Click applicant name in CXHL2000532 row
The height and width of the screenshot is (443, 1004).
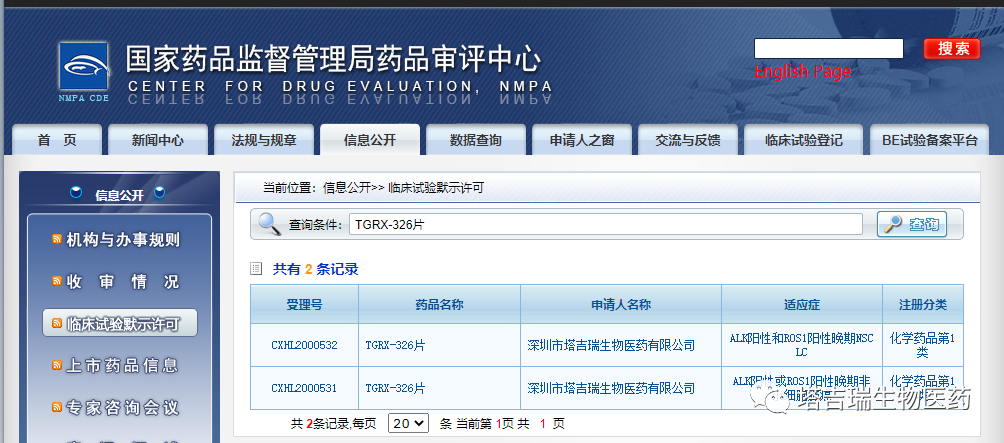pos(611,346)
